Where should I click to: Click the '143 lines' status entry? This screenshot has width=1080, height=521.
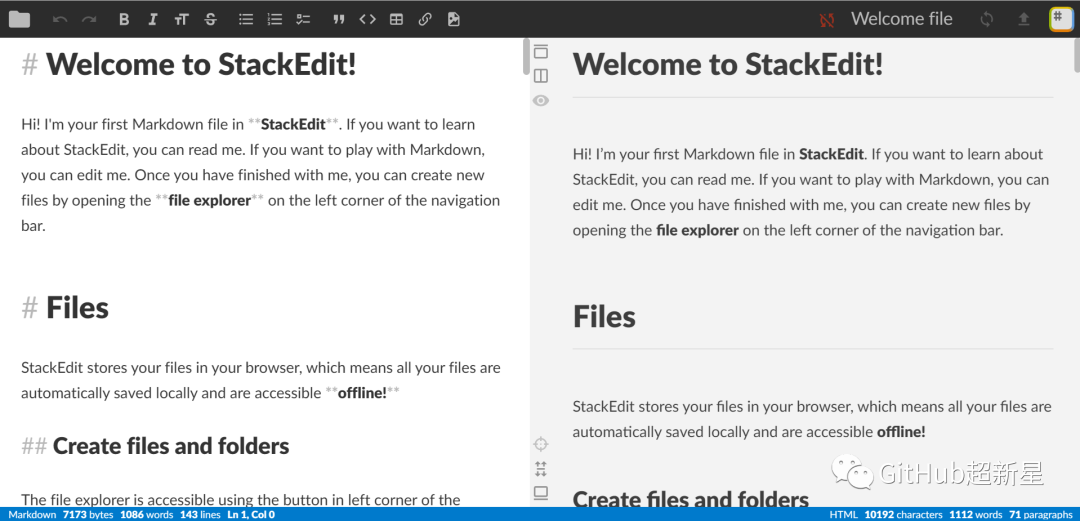pos(200,515)
